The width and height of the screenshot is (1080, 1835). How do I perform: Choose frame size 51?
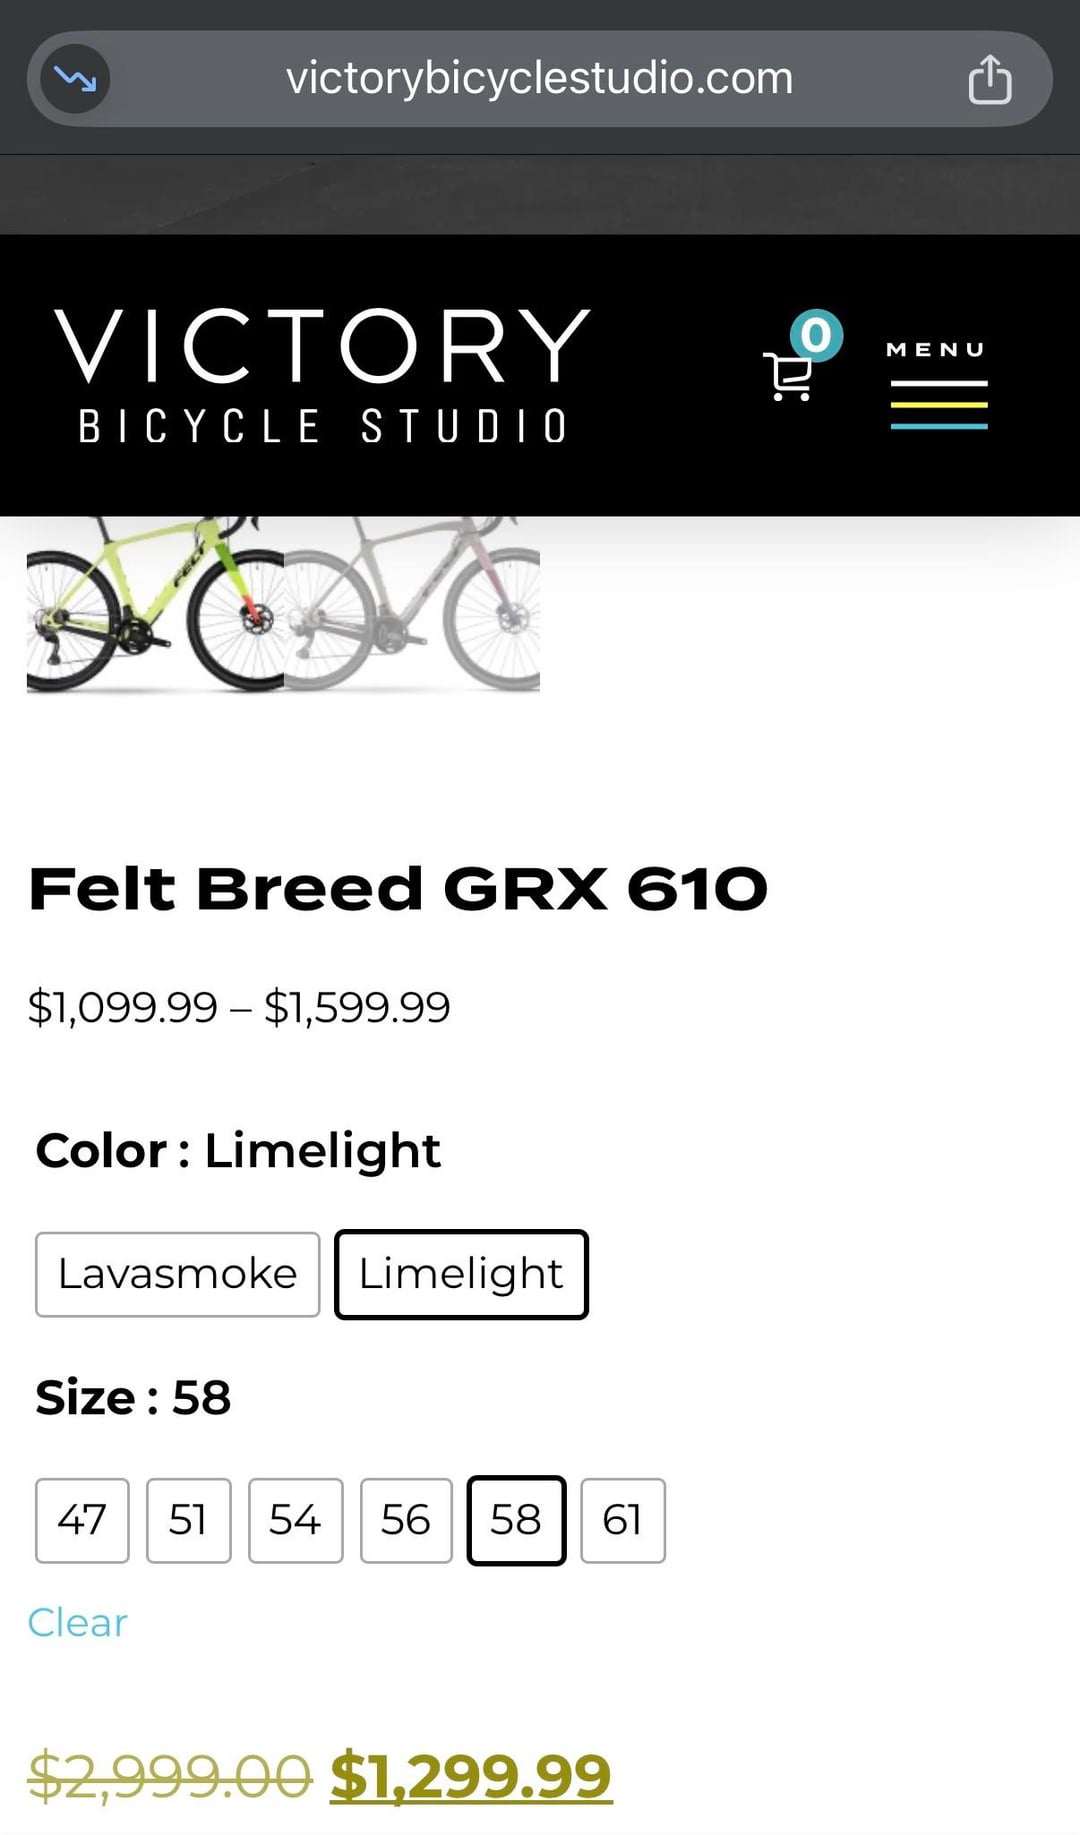click(x=188, y=1520)
